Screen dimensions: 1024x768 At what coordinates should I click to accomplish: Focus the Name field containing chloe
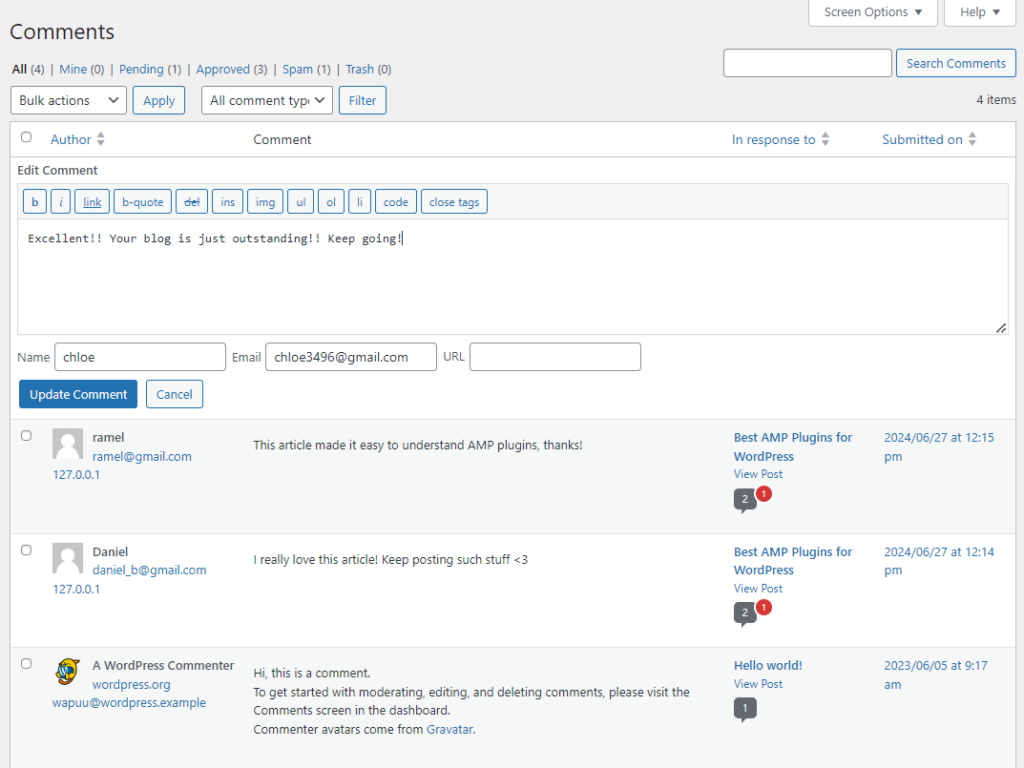click(x=140, y=357)
